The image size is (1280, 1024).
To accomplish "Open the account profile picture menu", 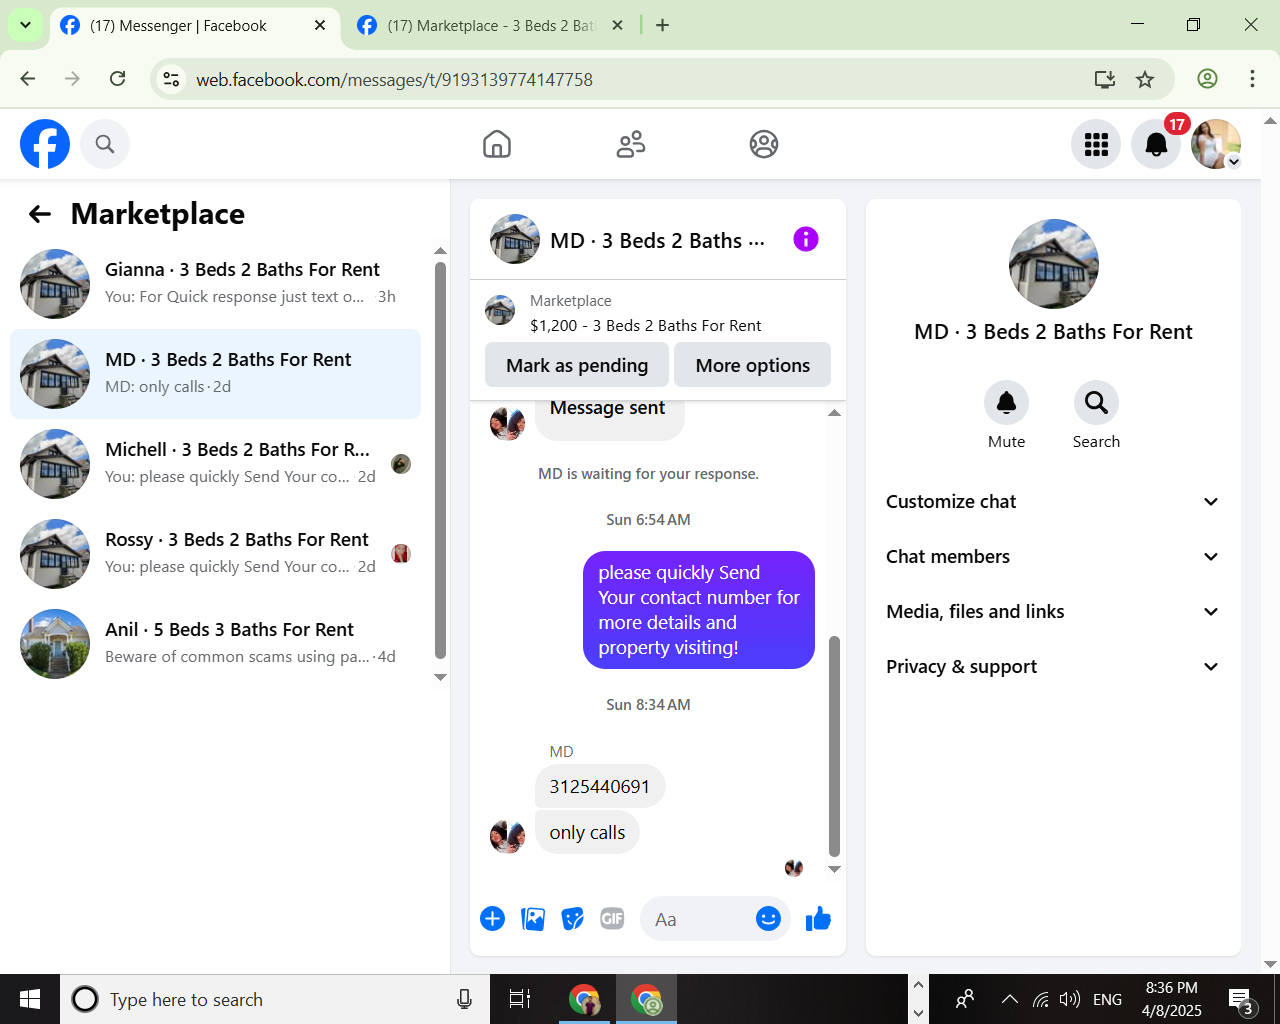I will coord(1216,144).
